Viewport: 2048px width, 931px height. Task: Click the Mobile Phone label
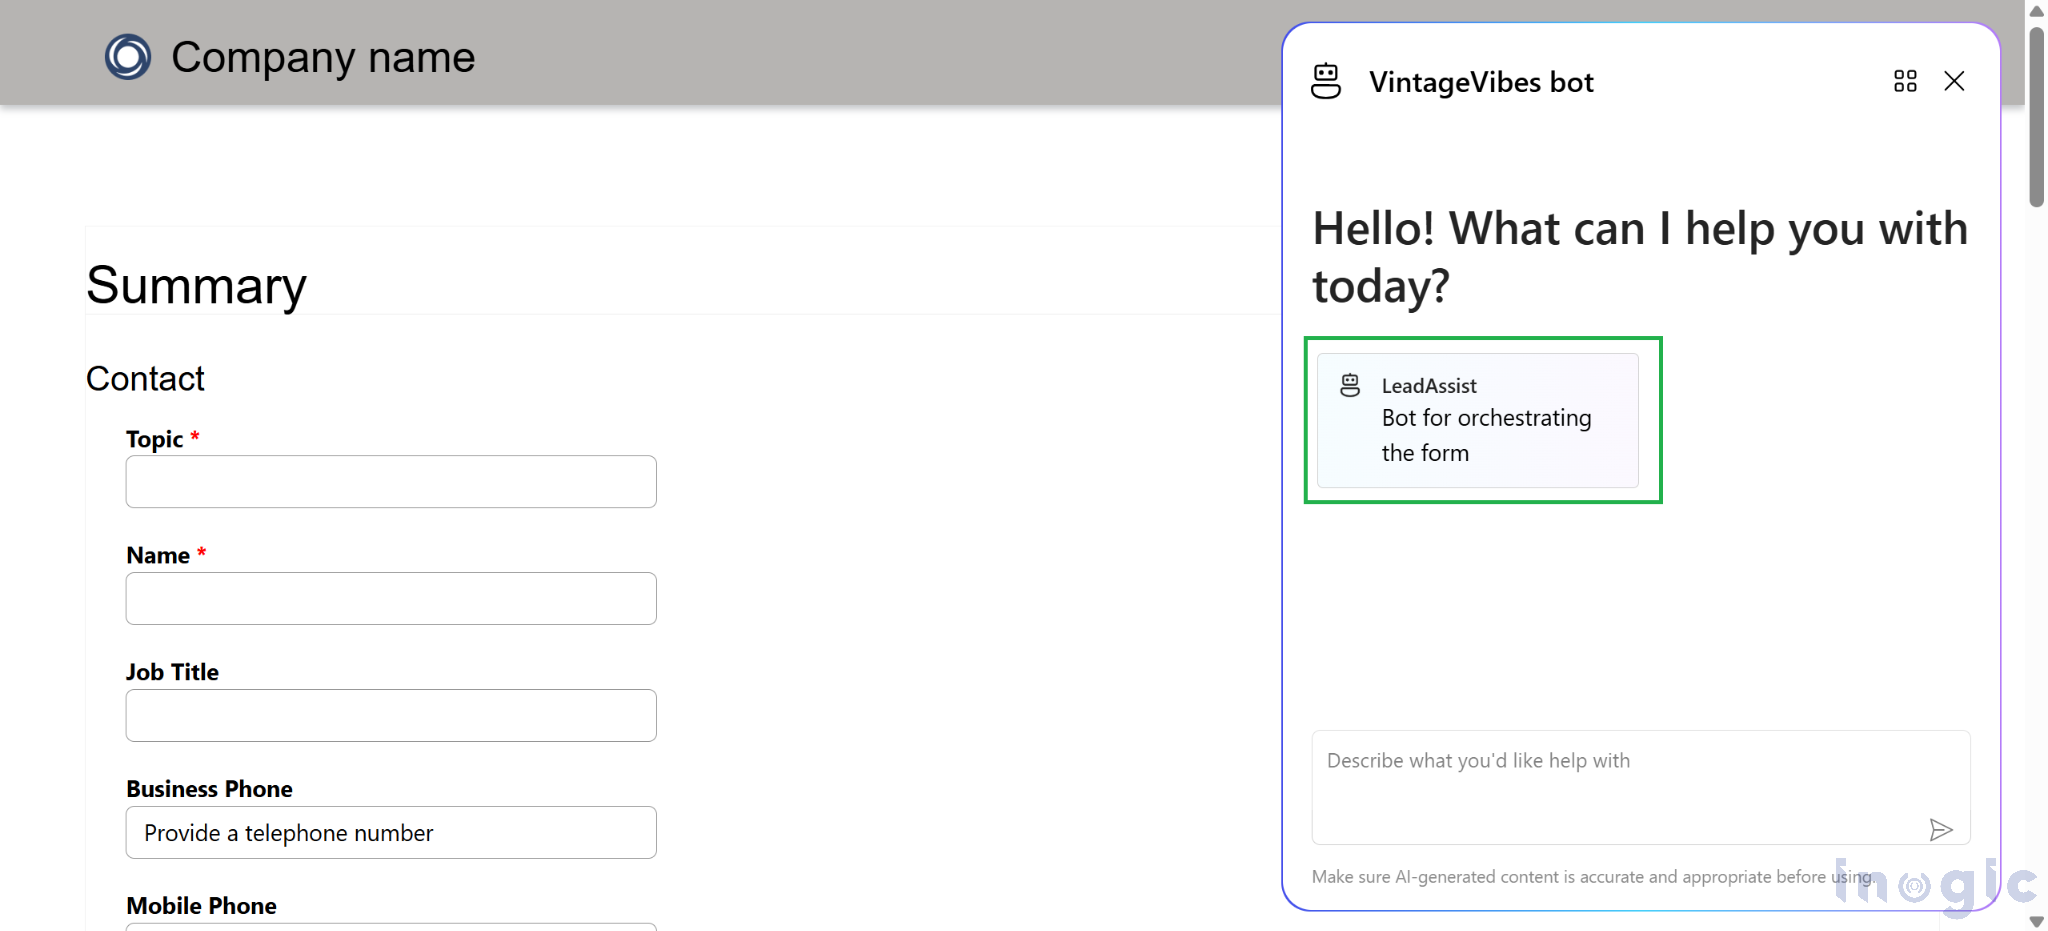[201, 906]
